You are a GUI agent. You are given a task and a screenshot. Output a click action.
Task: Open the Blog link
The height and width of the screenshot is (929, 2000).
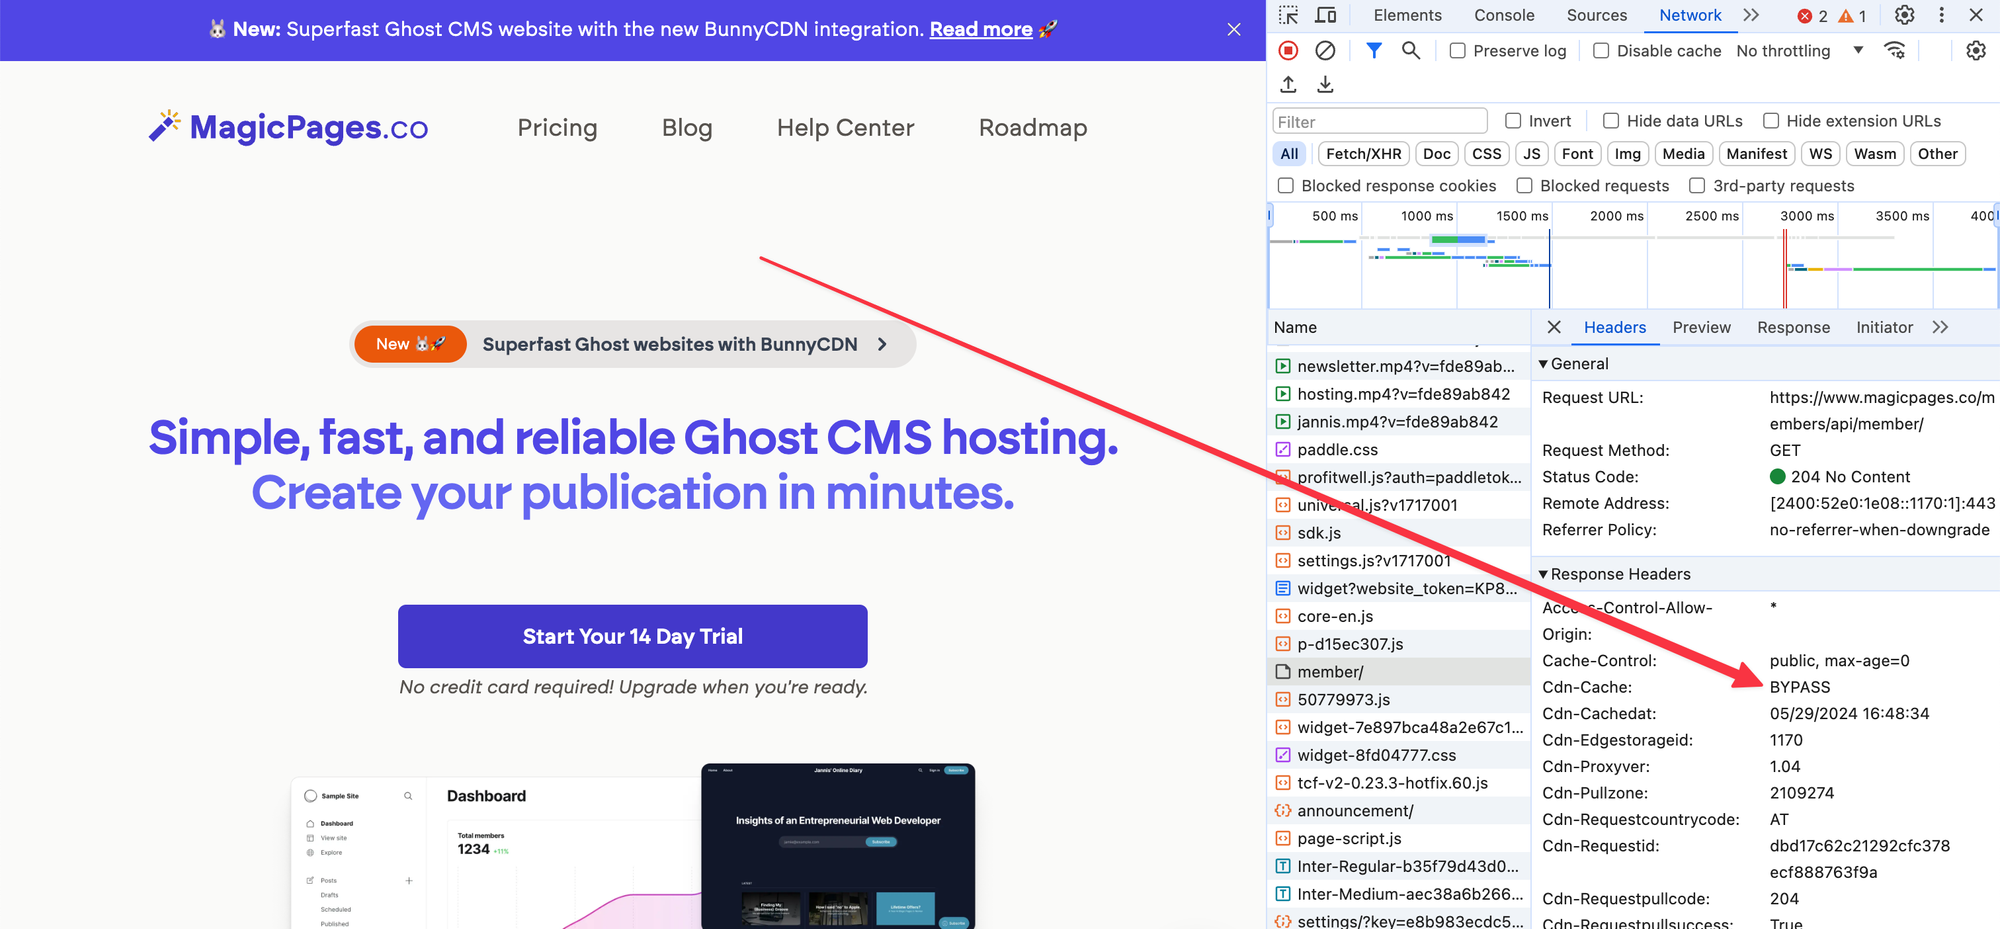tap(687, 128)
